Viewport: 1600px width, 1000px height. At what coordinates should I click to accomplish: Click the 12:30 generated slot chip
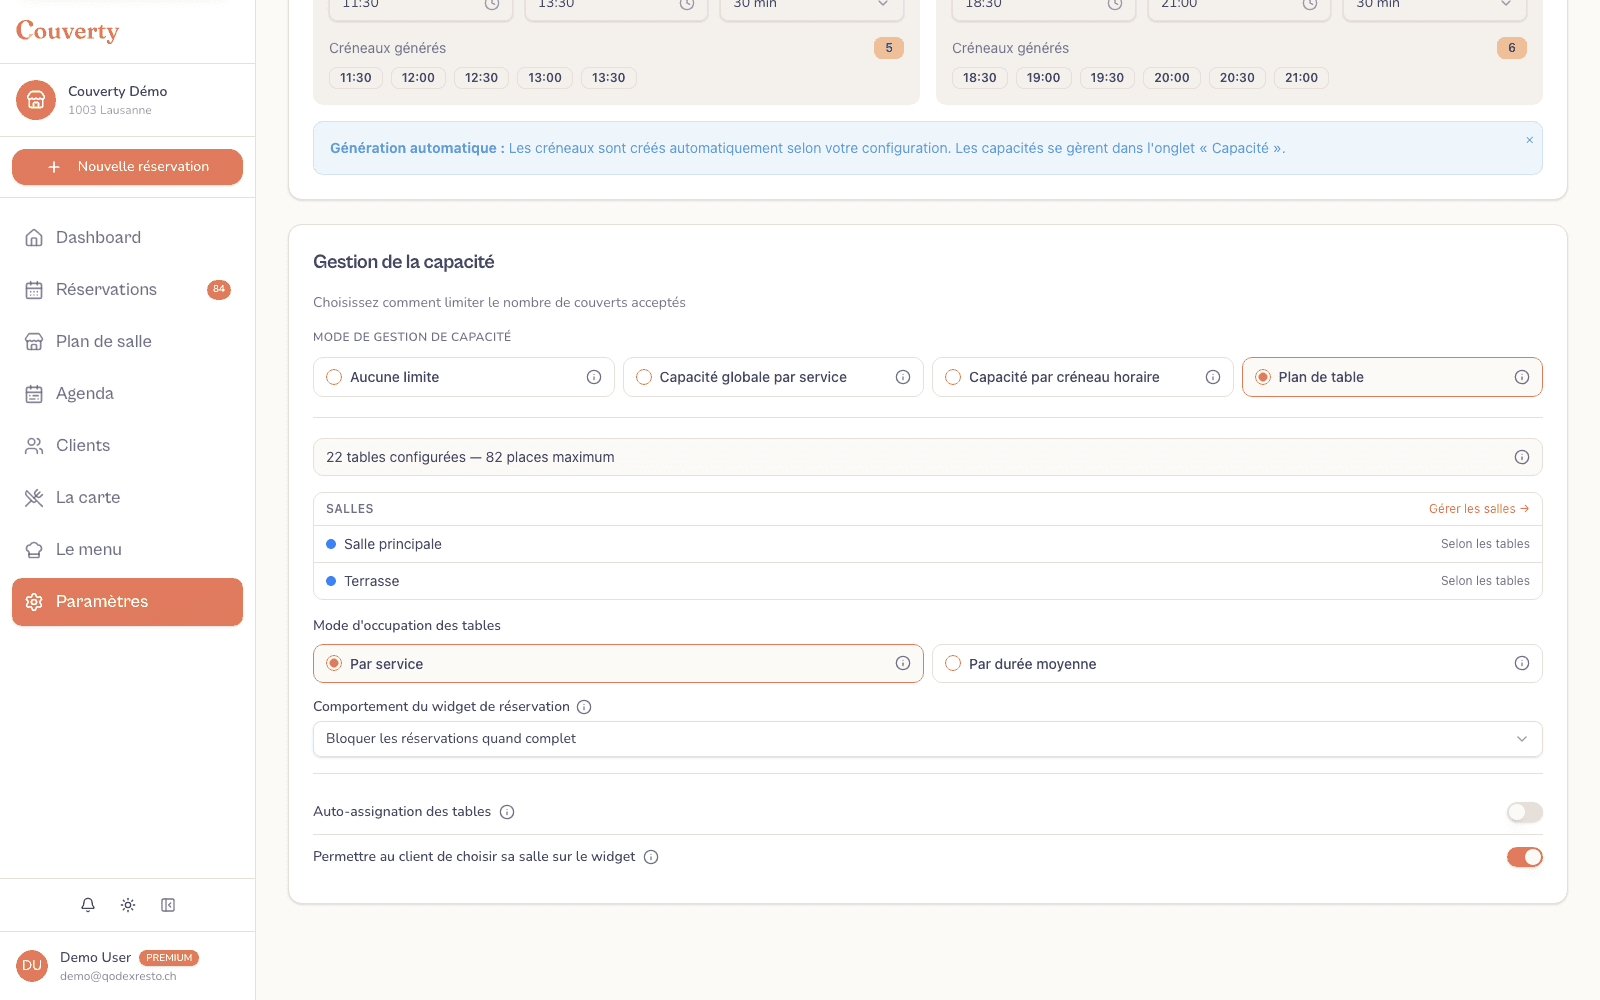coord(482,78)
